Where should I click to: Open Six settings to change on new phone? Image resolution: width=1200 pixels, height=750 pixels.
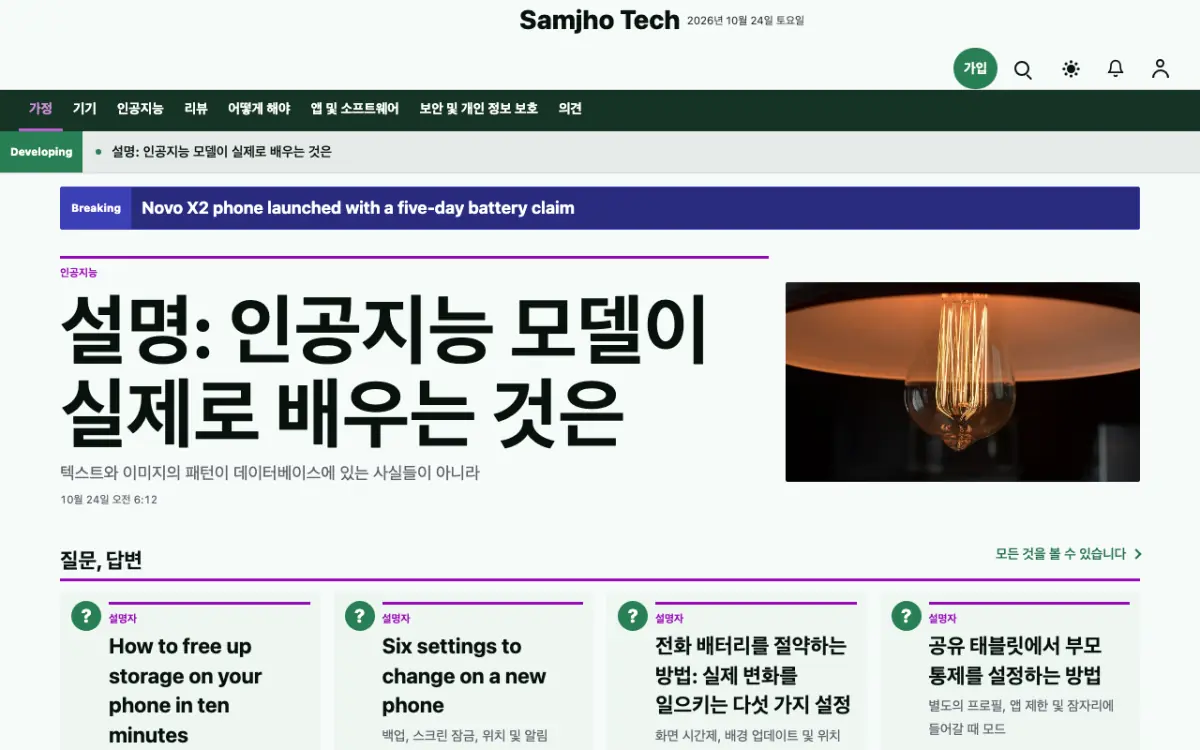tap(464, 676)
